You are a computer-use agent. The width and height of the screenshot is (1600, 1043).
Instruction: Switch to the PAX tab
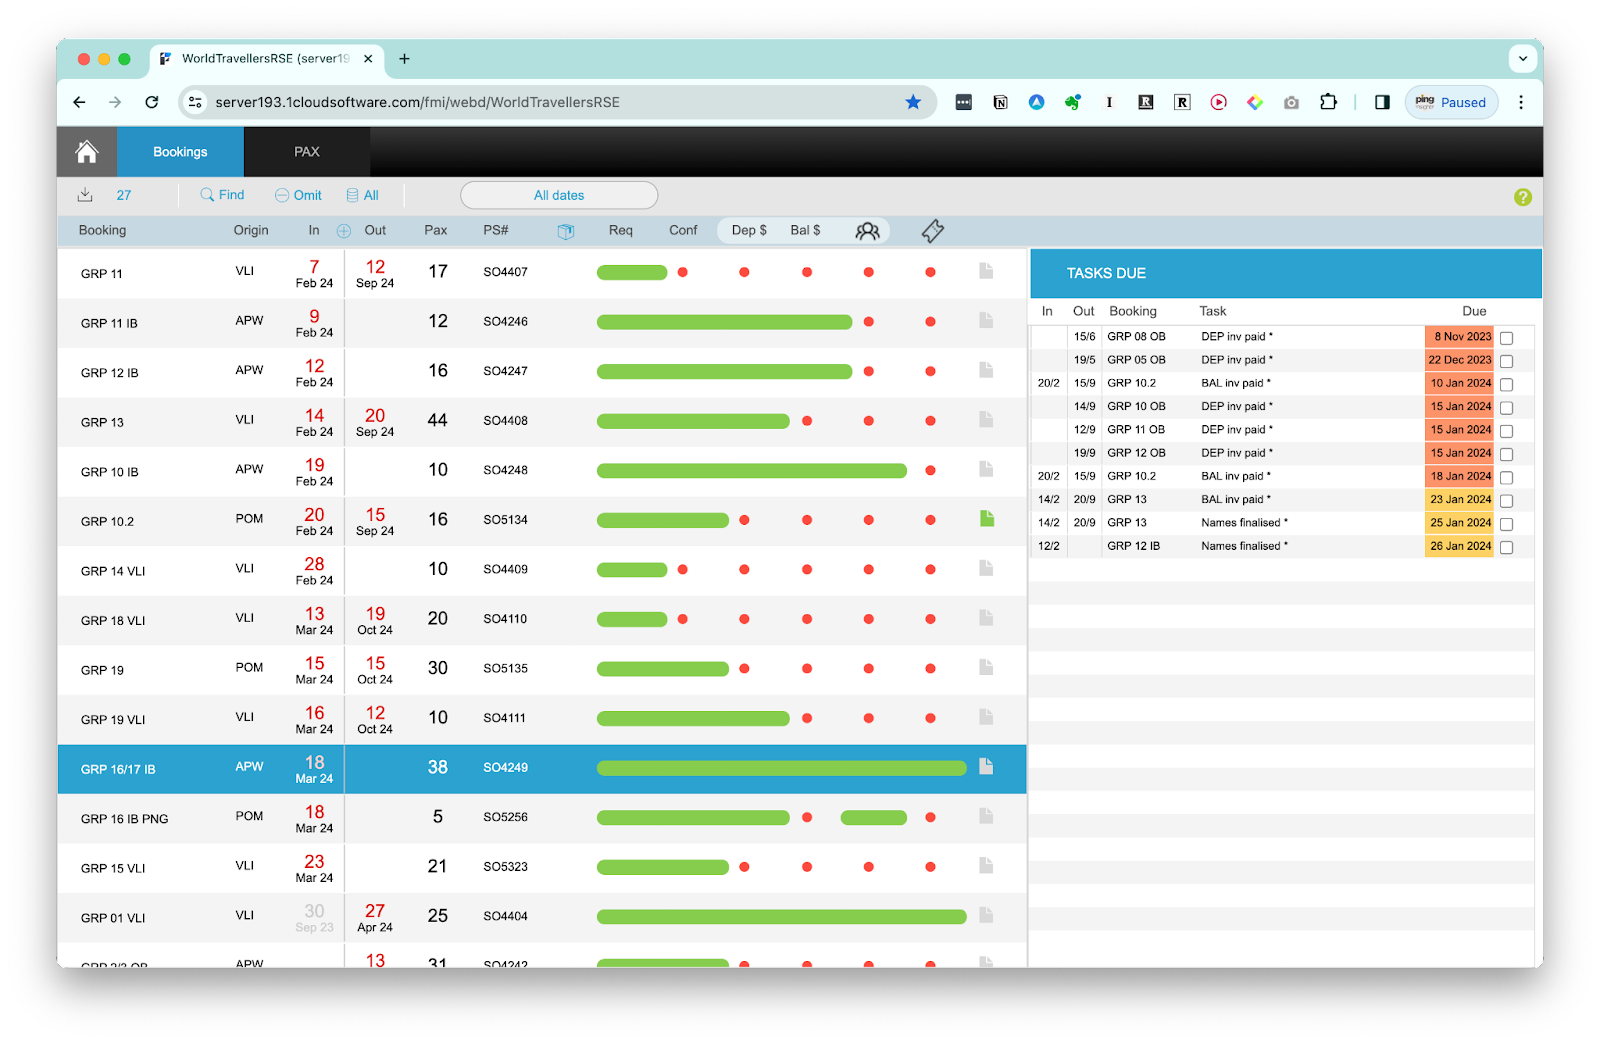(x=307, y=152)
